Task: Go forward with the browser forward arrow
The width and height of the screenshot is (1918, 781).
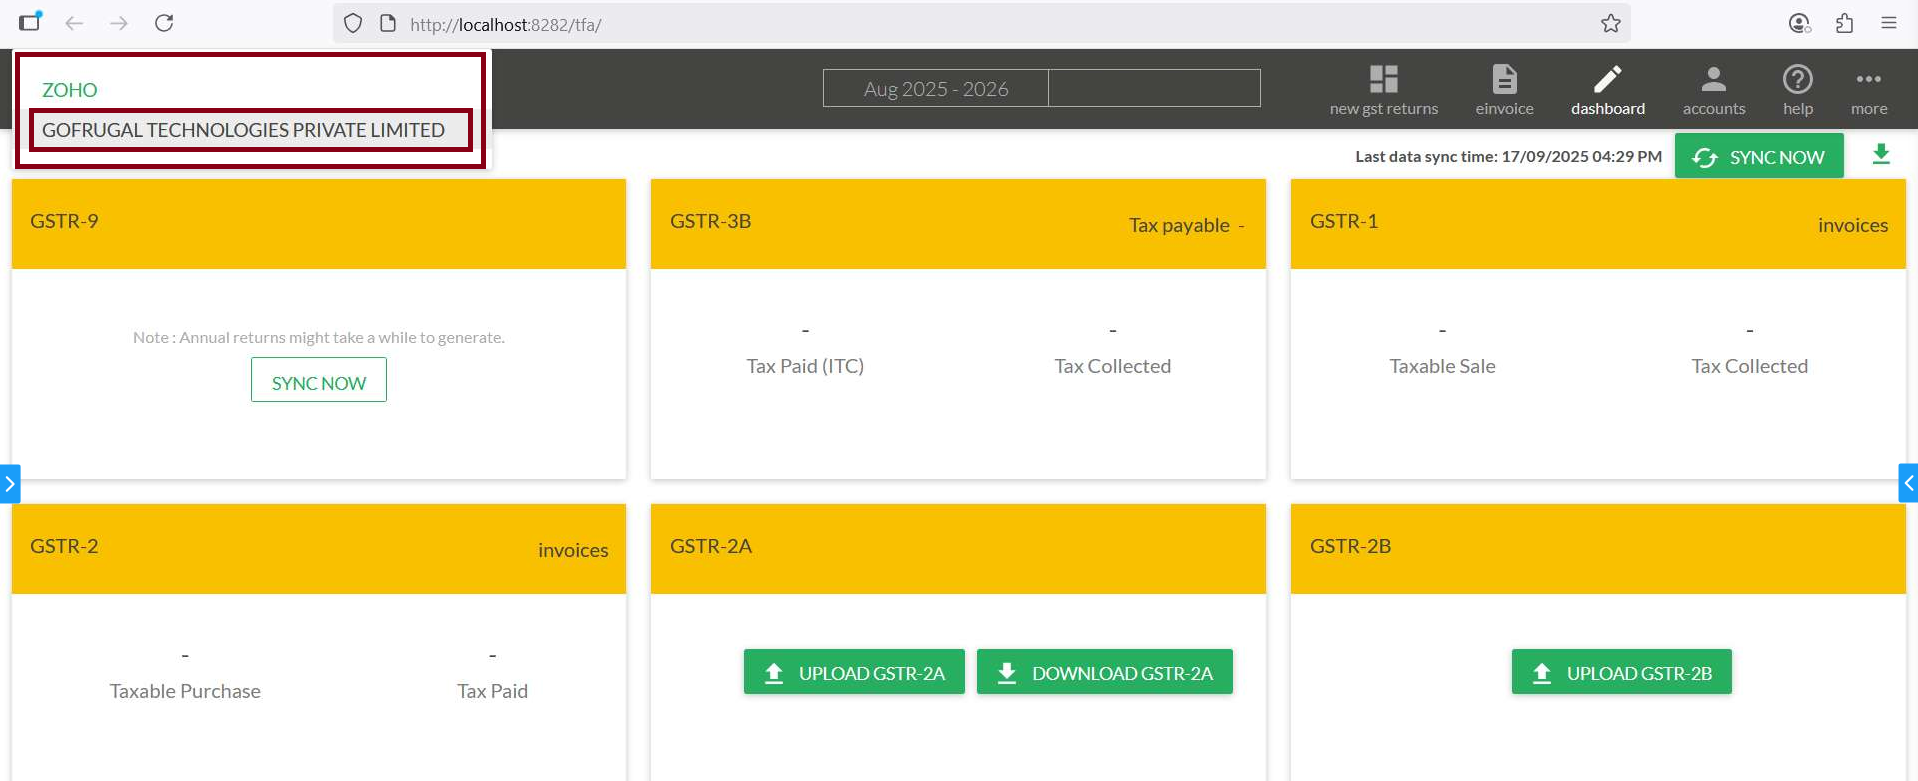Action: (x=119, y=23)
